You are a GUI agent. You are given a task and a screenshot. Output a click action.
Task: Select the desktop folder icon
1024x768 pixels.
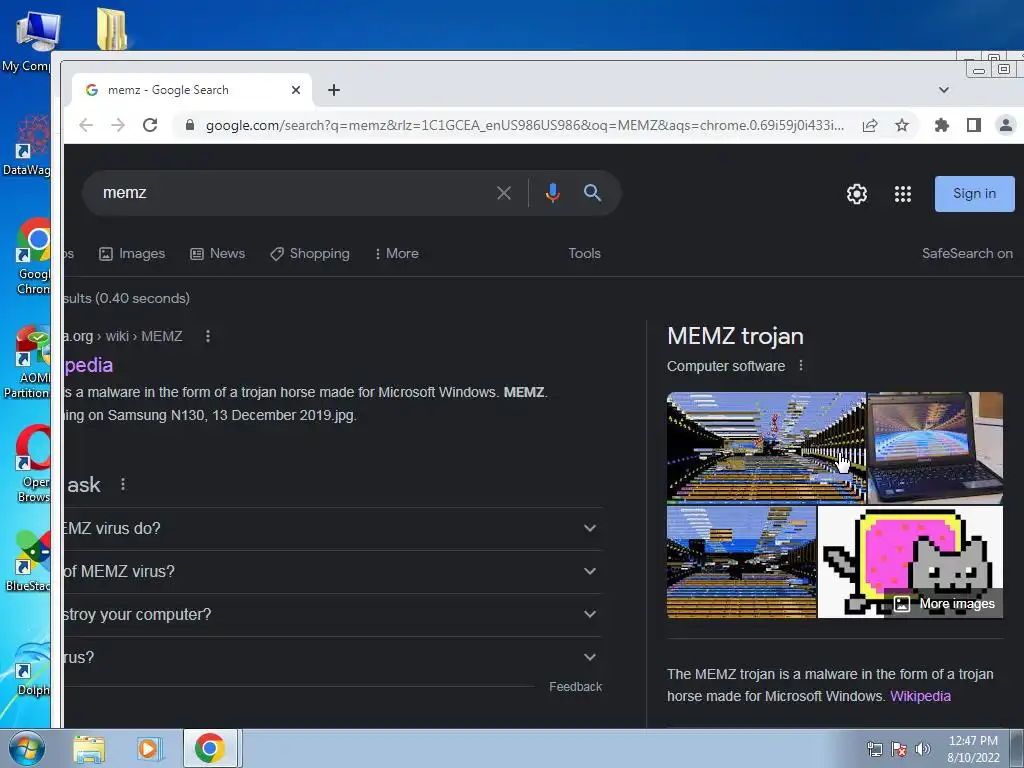point(112,28)
